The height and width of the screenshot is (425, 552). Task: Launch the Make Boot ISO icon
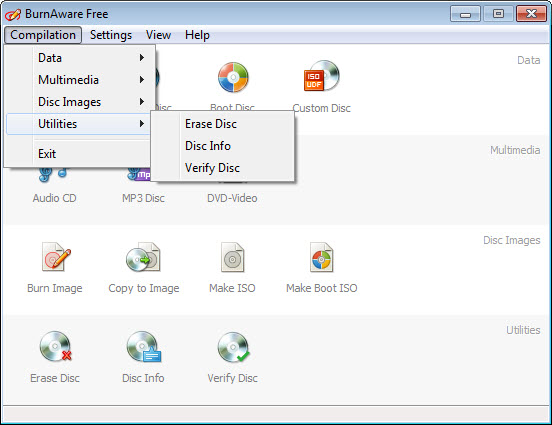click(x=321, y=257)
